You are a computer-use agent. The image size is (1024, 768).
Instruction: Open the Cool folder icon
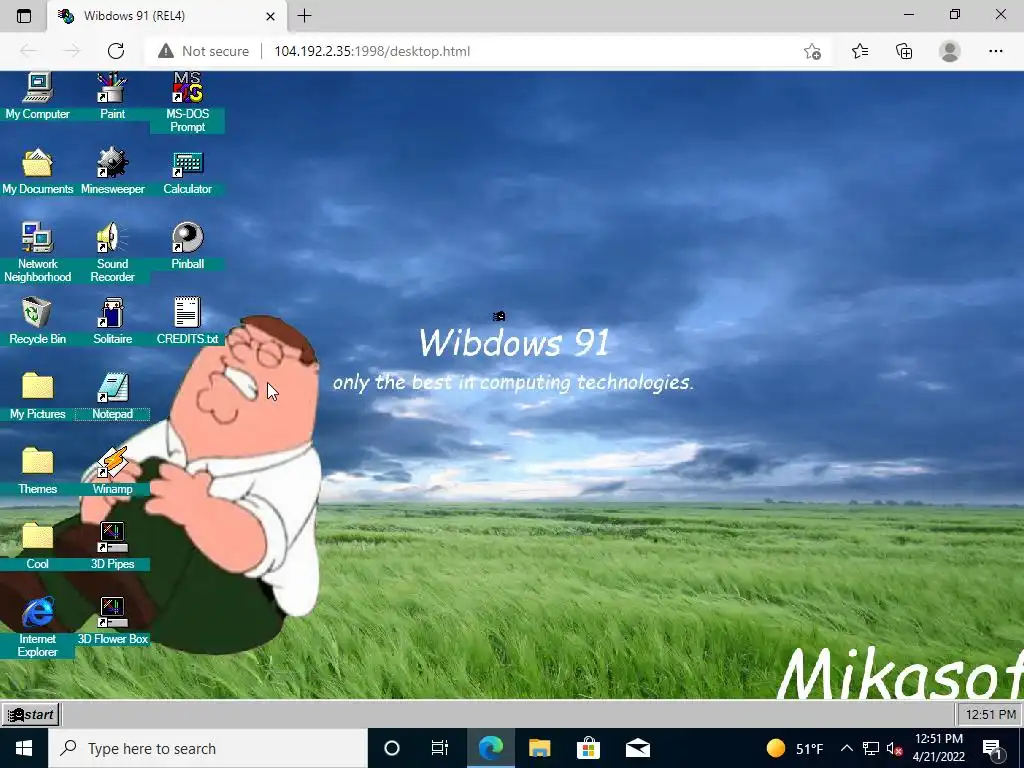pos(37,546)
